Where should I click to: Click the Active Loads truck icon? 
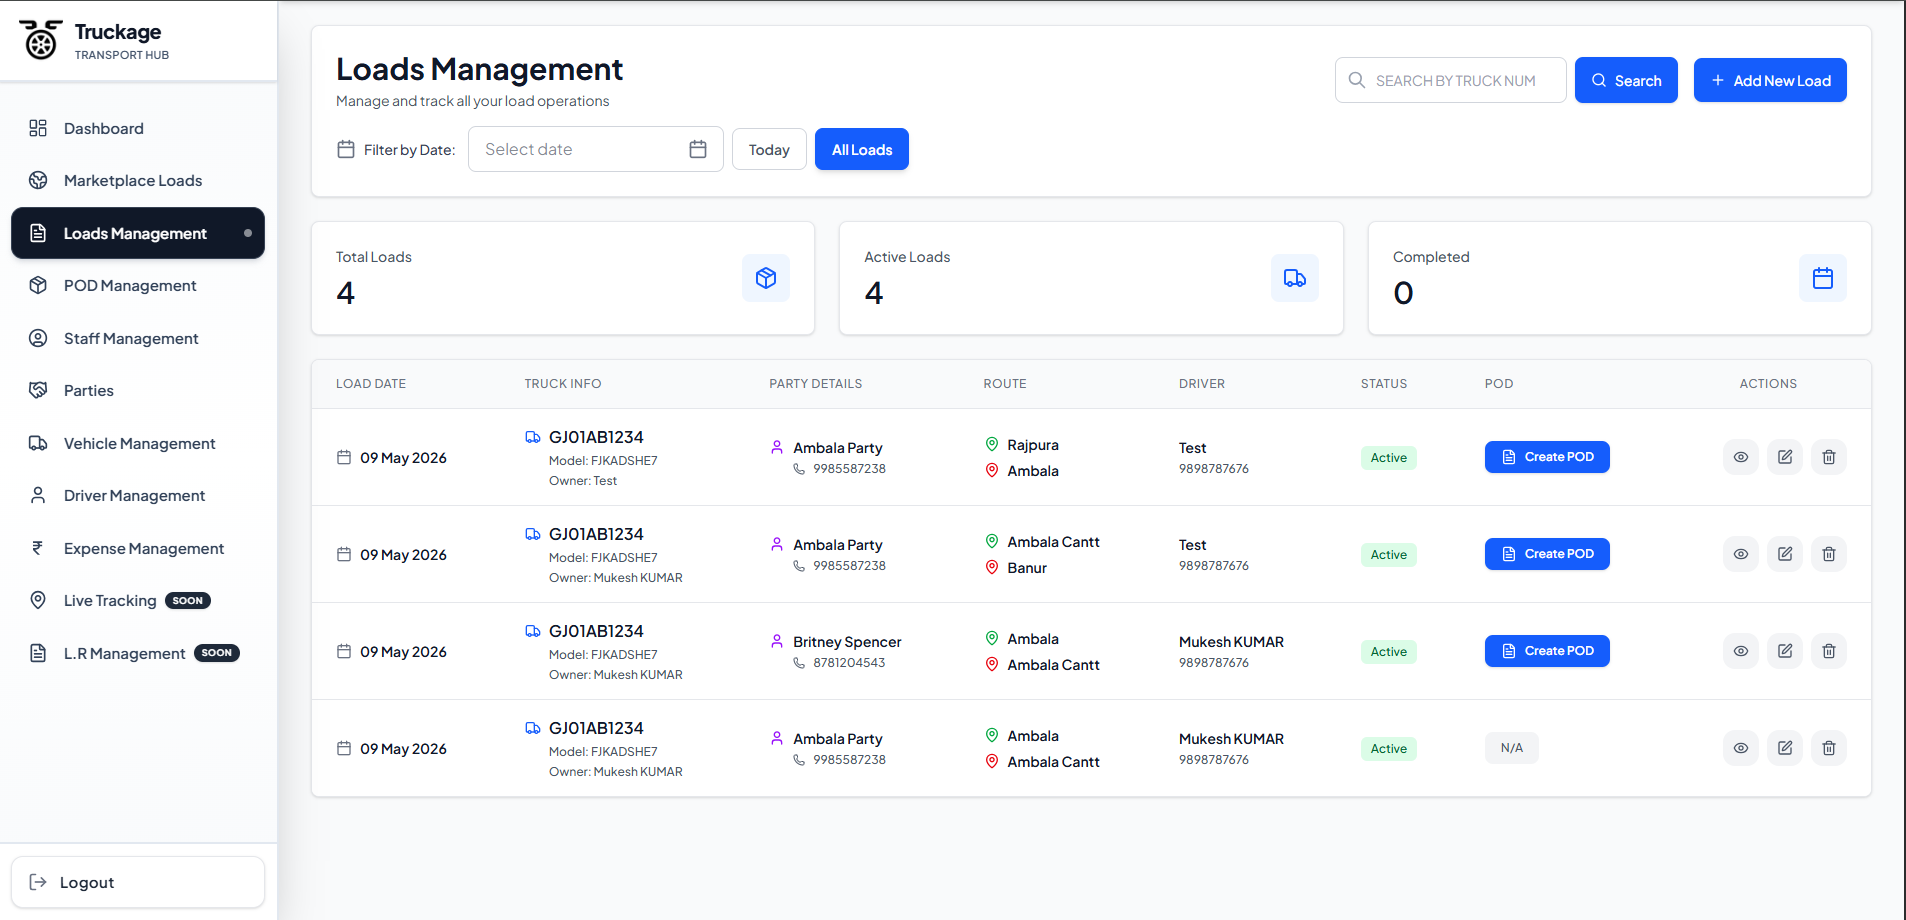1295,278
